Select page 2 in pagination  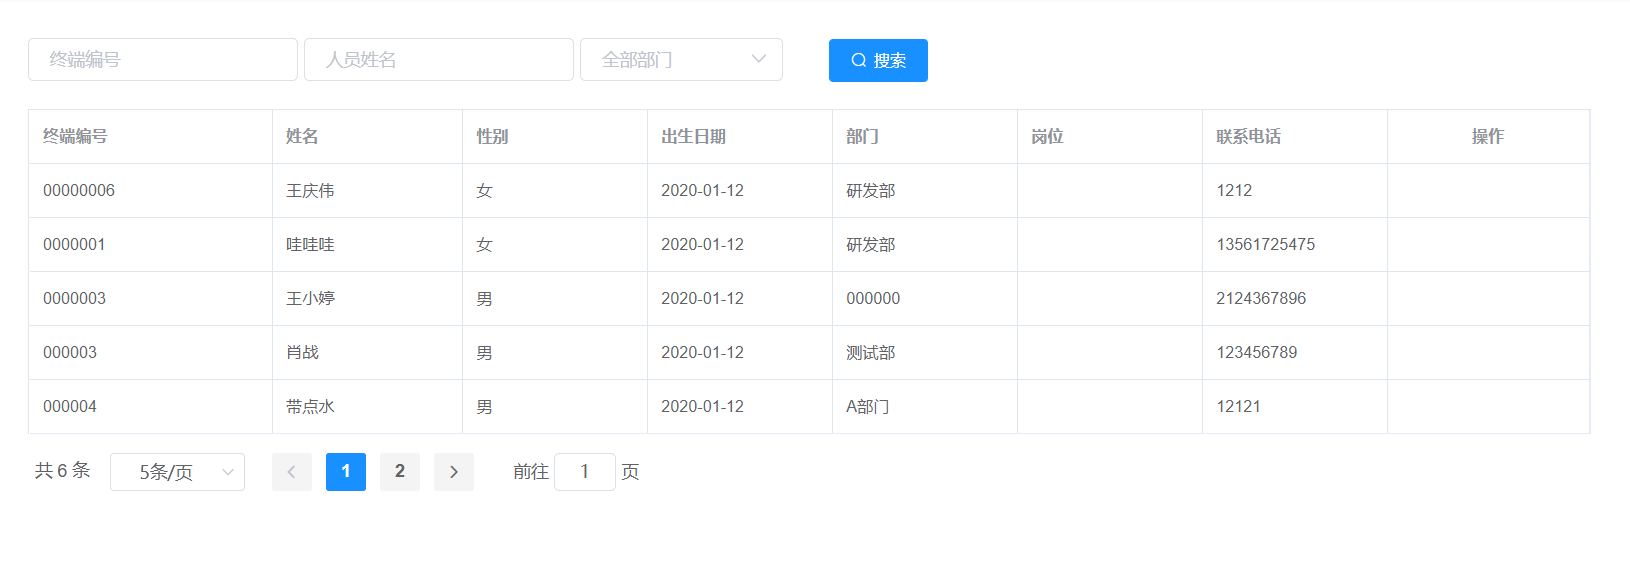coord(400,472)
